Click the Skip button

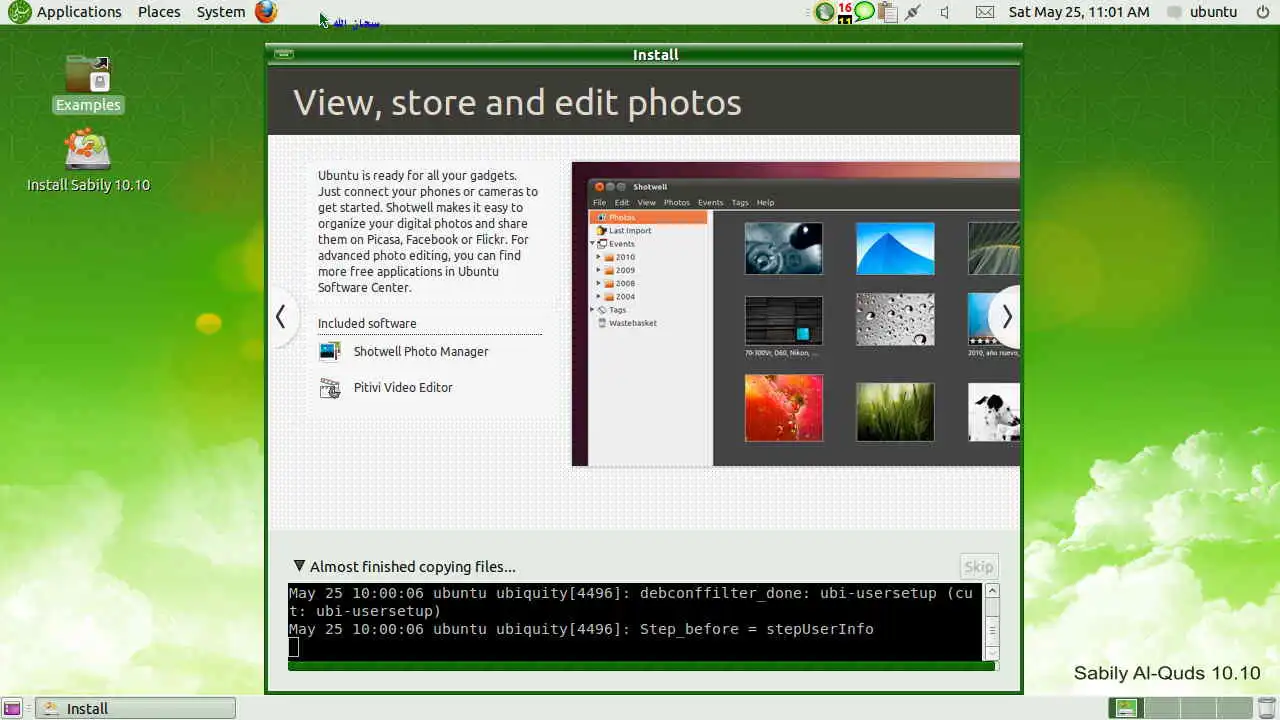click(979, 566)
